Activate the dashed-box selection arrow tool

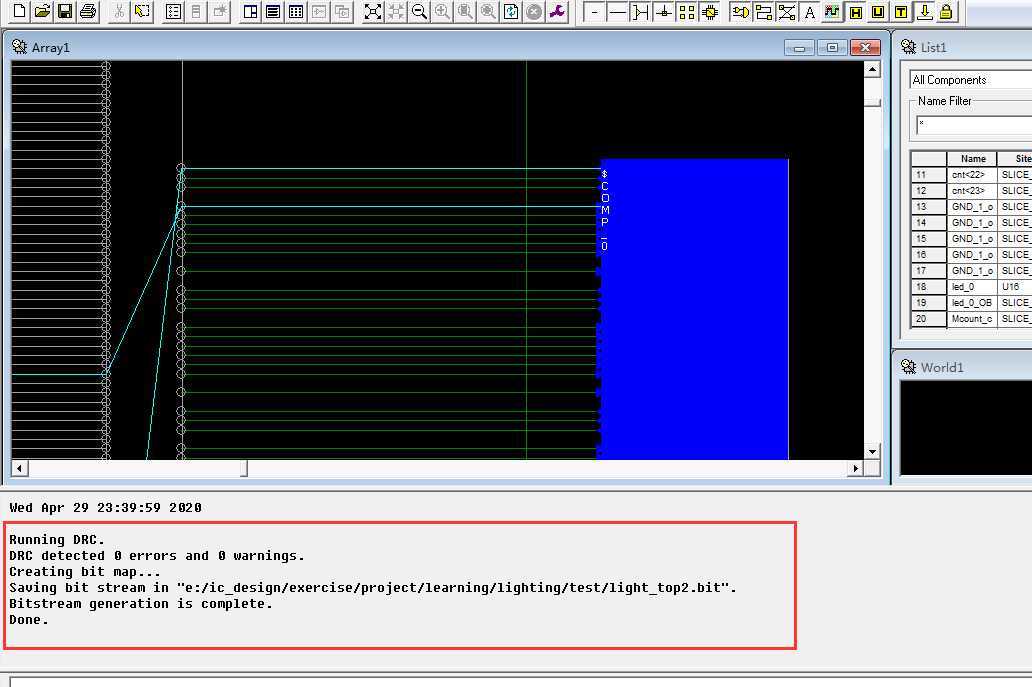pos(142,11)
